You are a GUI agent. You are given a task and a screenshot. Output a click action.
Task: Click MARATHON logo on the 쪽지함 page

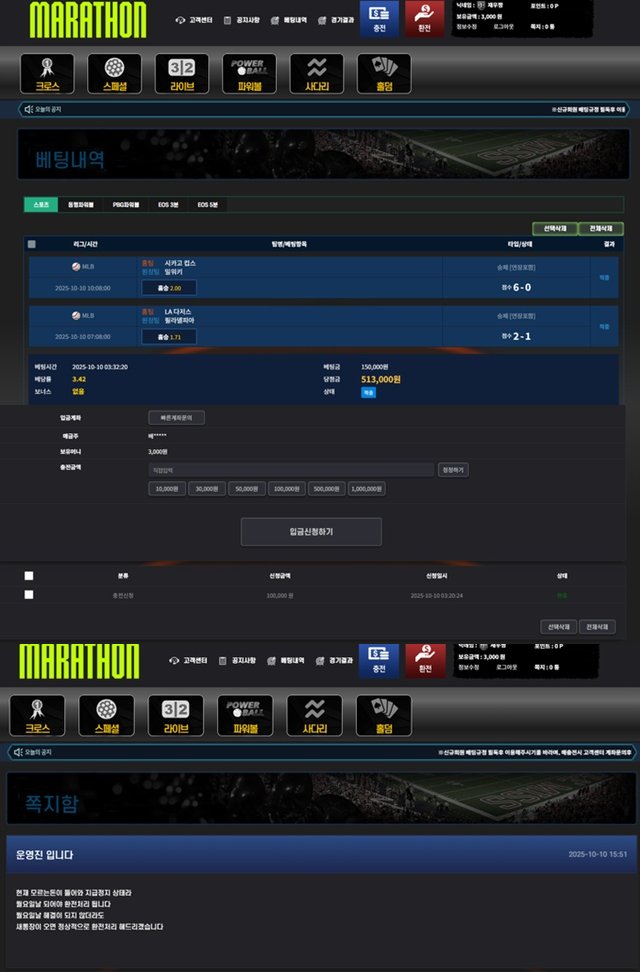click(x=79, y=661)
